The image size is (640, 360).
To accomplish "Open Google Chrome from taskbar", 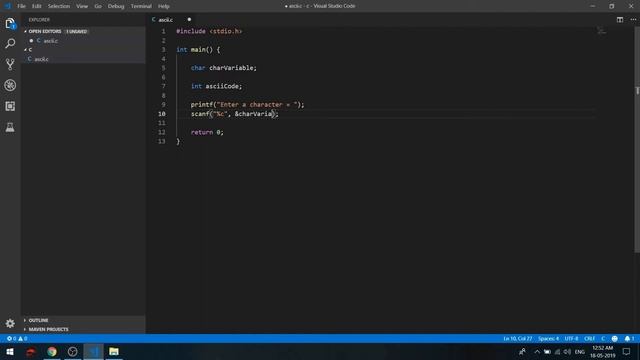I will [52, 351].
